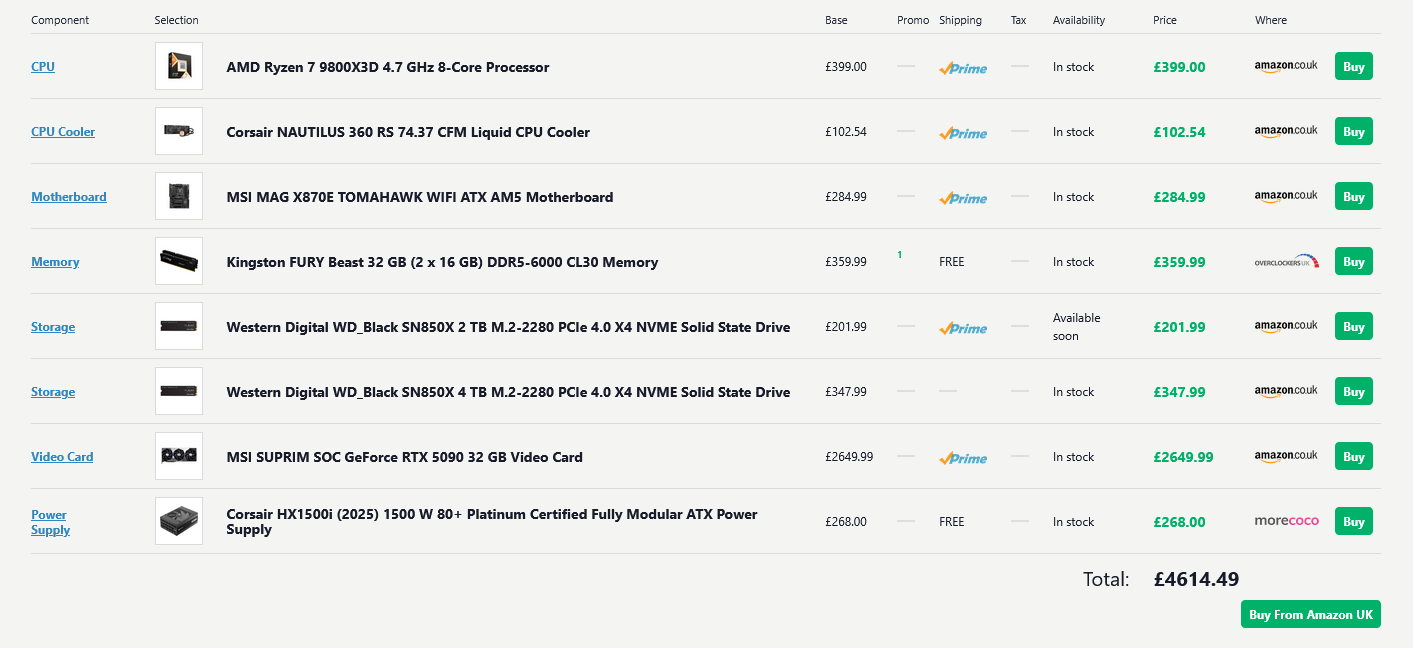Open the Memory component link
The height and width of the screenshot is (648, 1413).
tap(55, 262)
